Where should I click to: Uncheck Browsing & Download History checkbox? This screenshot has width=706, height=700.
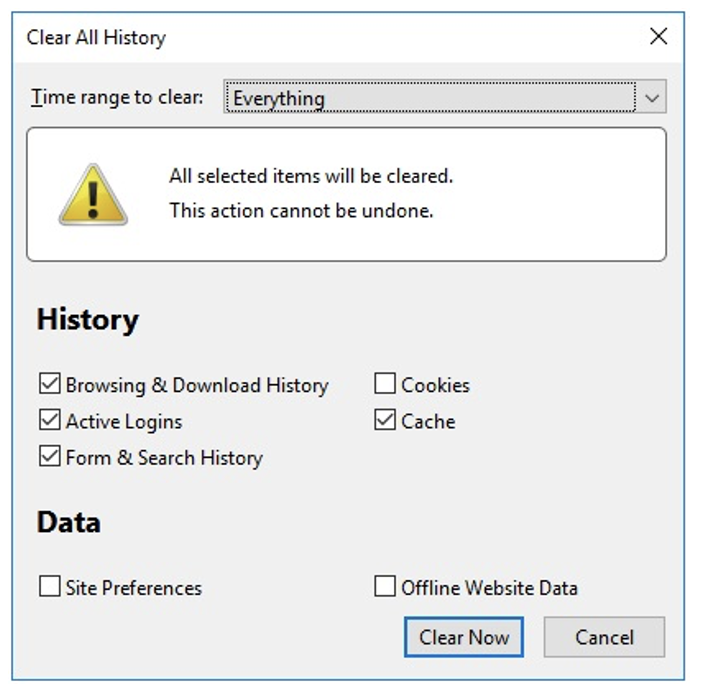[50, 384]
